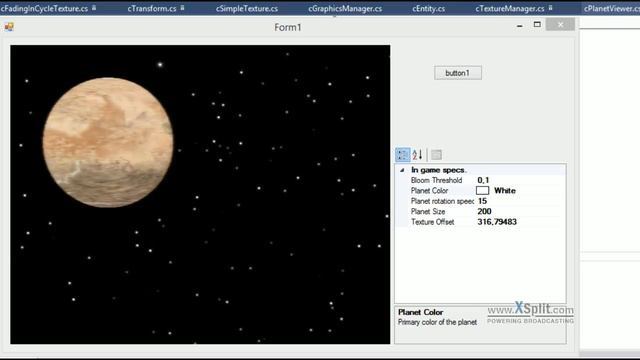Click the pin icon on cTextureManager.cs tab
640x360 pixels.
(550, 8)
